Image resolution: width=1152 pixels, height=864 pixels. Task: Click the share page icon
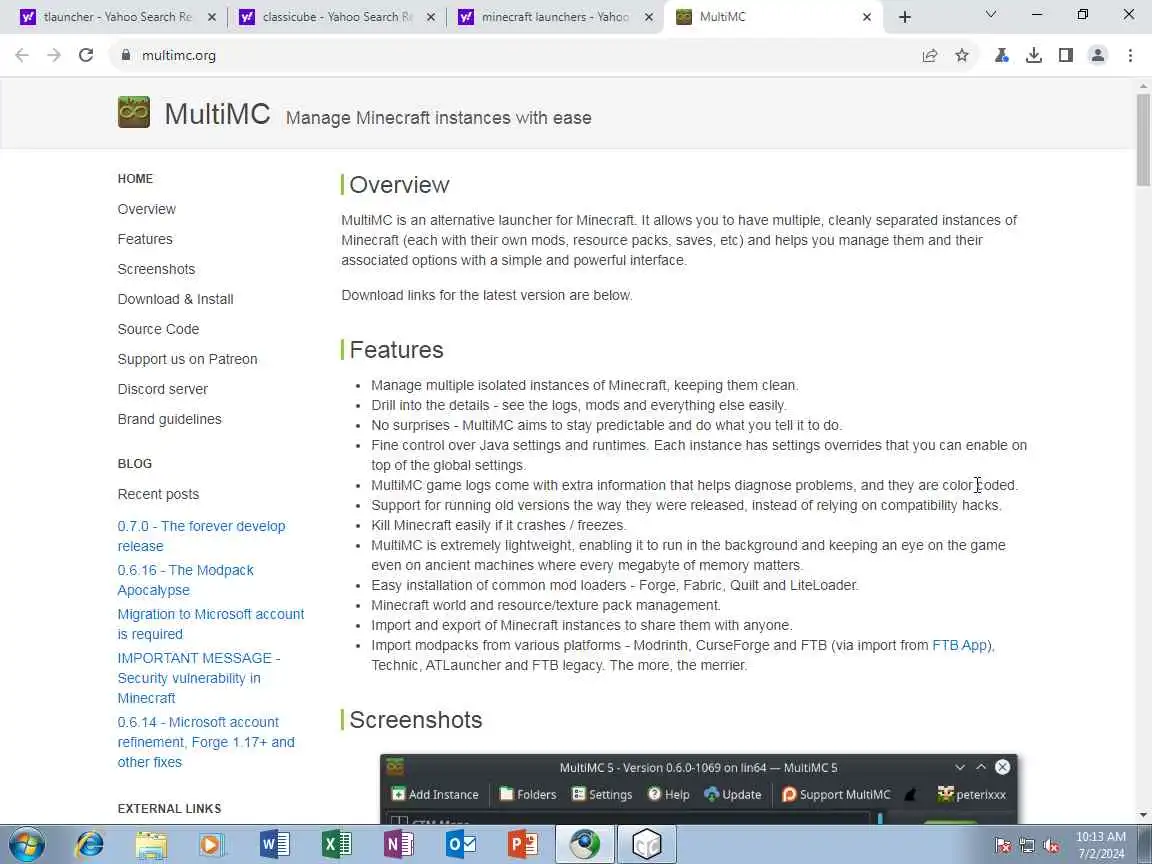(x=929, y=55)
